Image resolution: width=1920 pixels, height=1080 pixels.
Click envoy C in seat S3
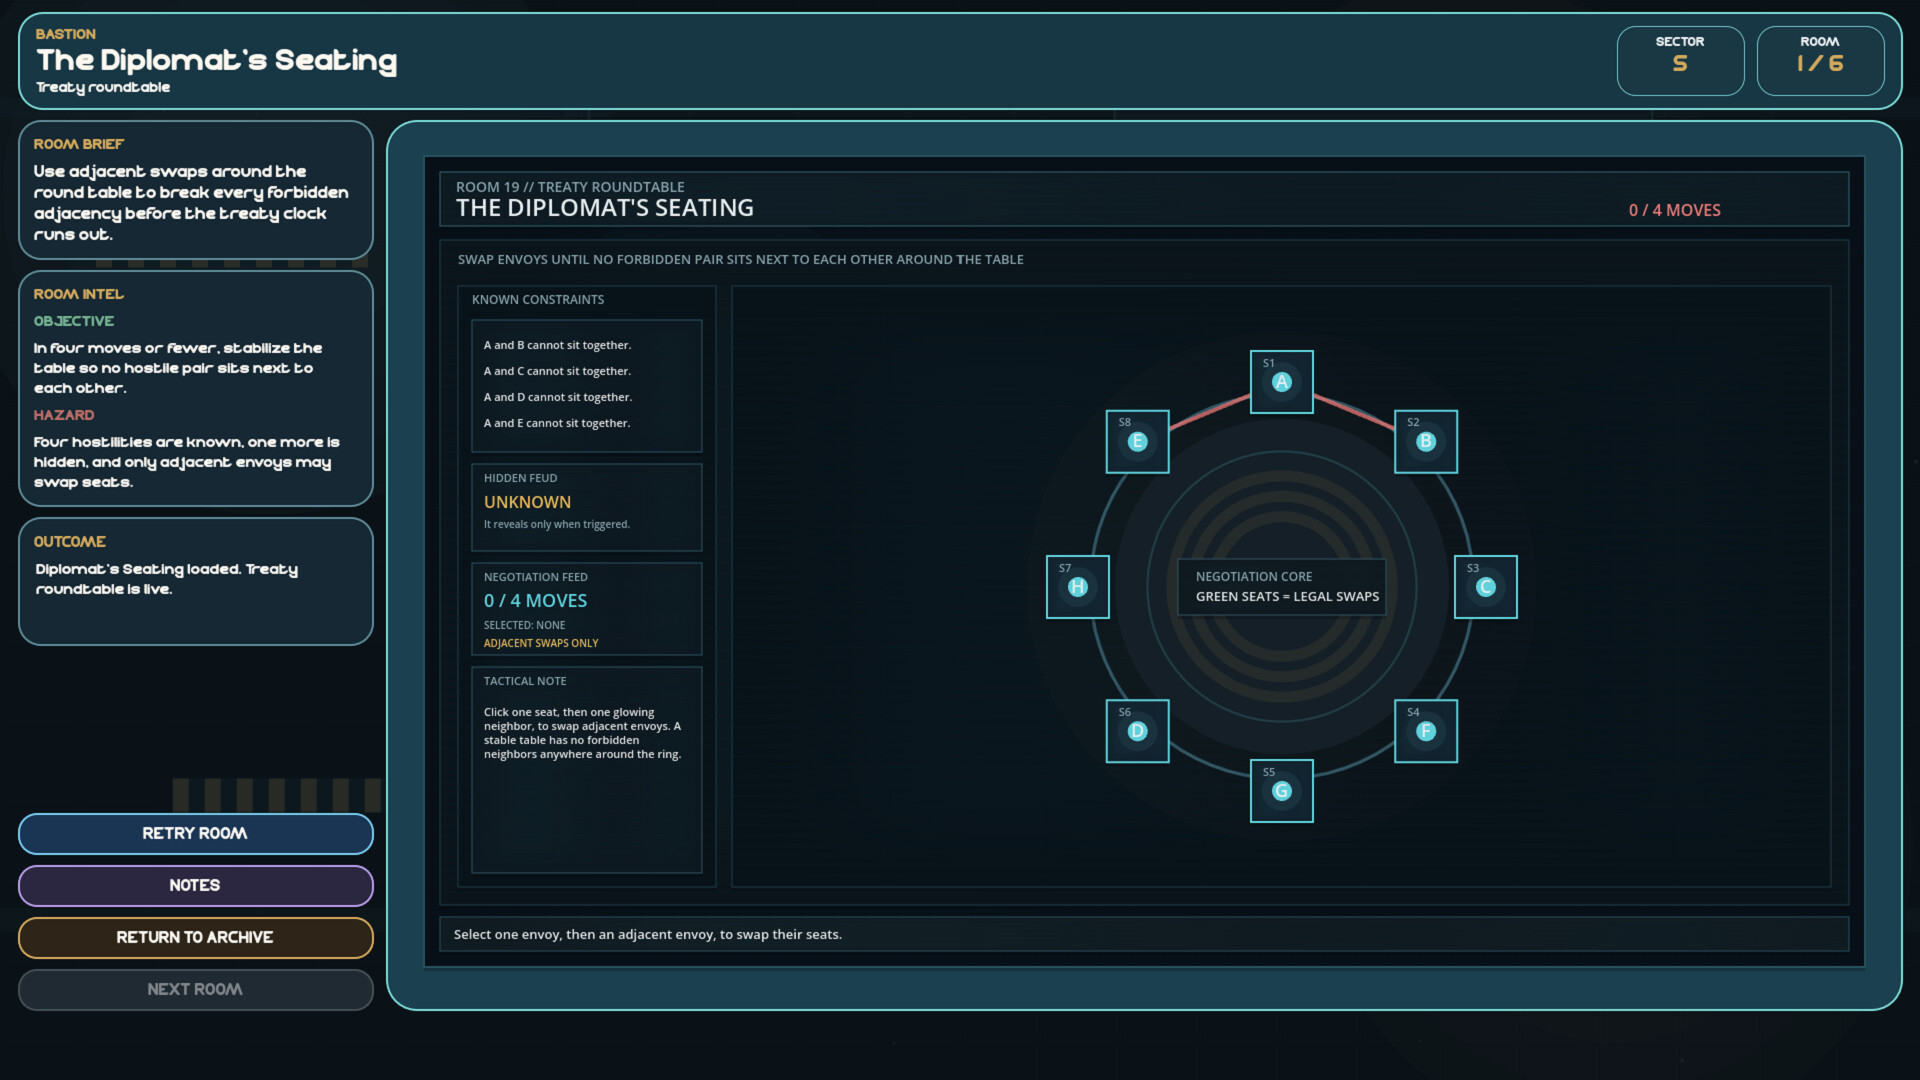point(1485,587)
